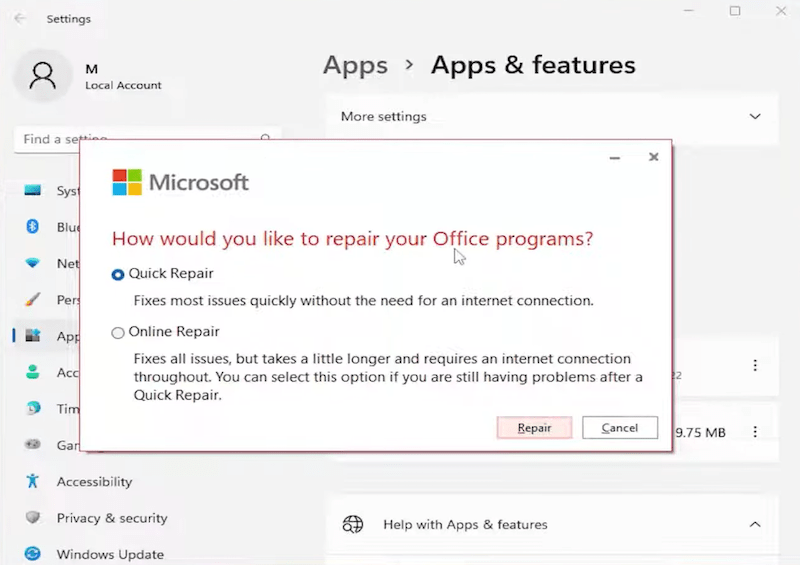Close the Microsoft Office repair dialog
800x565 pixels.
point(654,157)
